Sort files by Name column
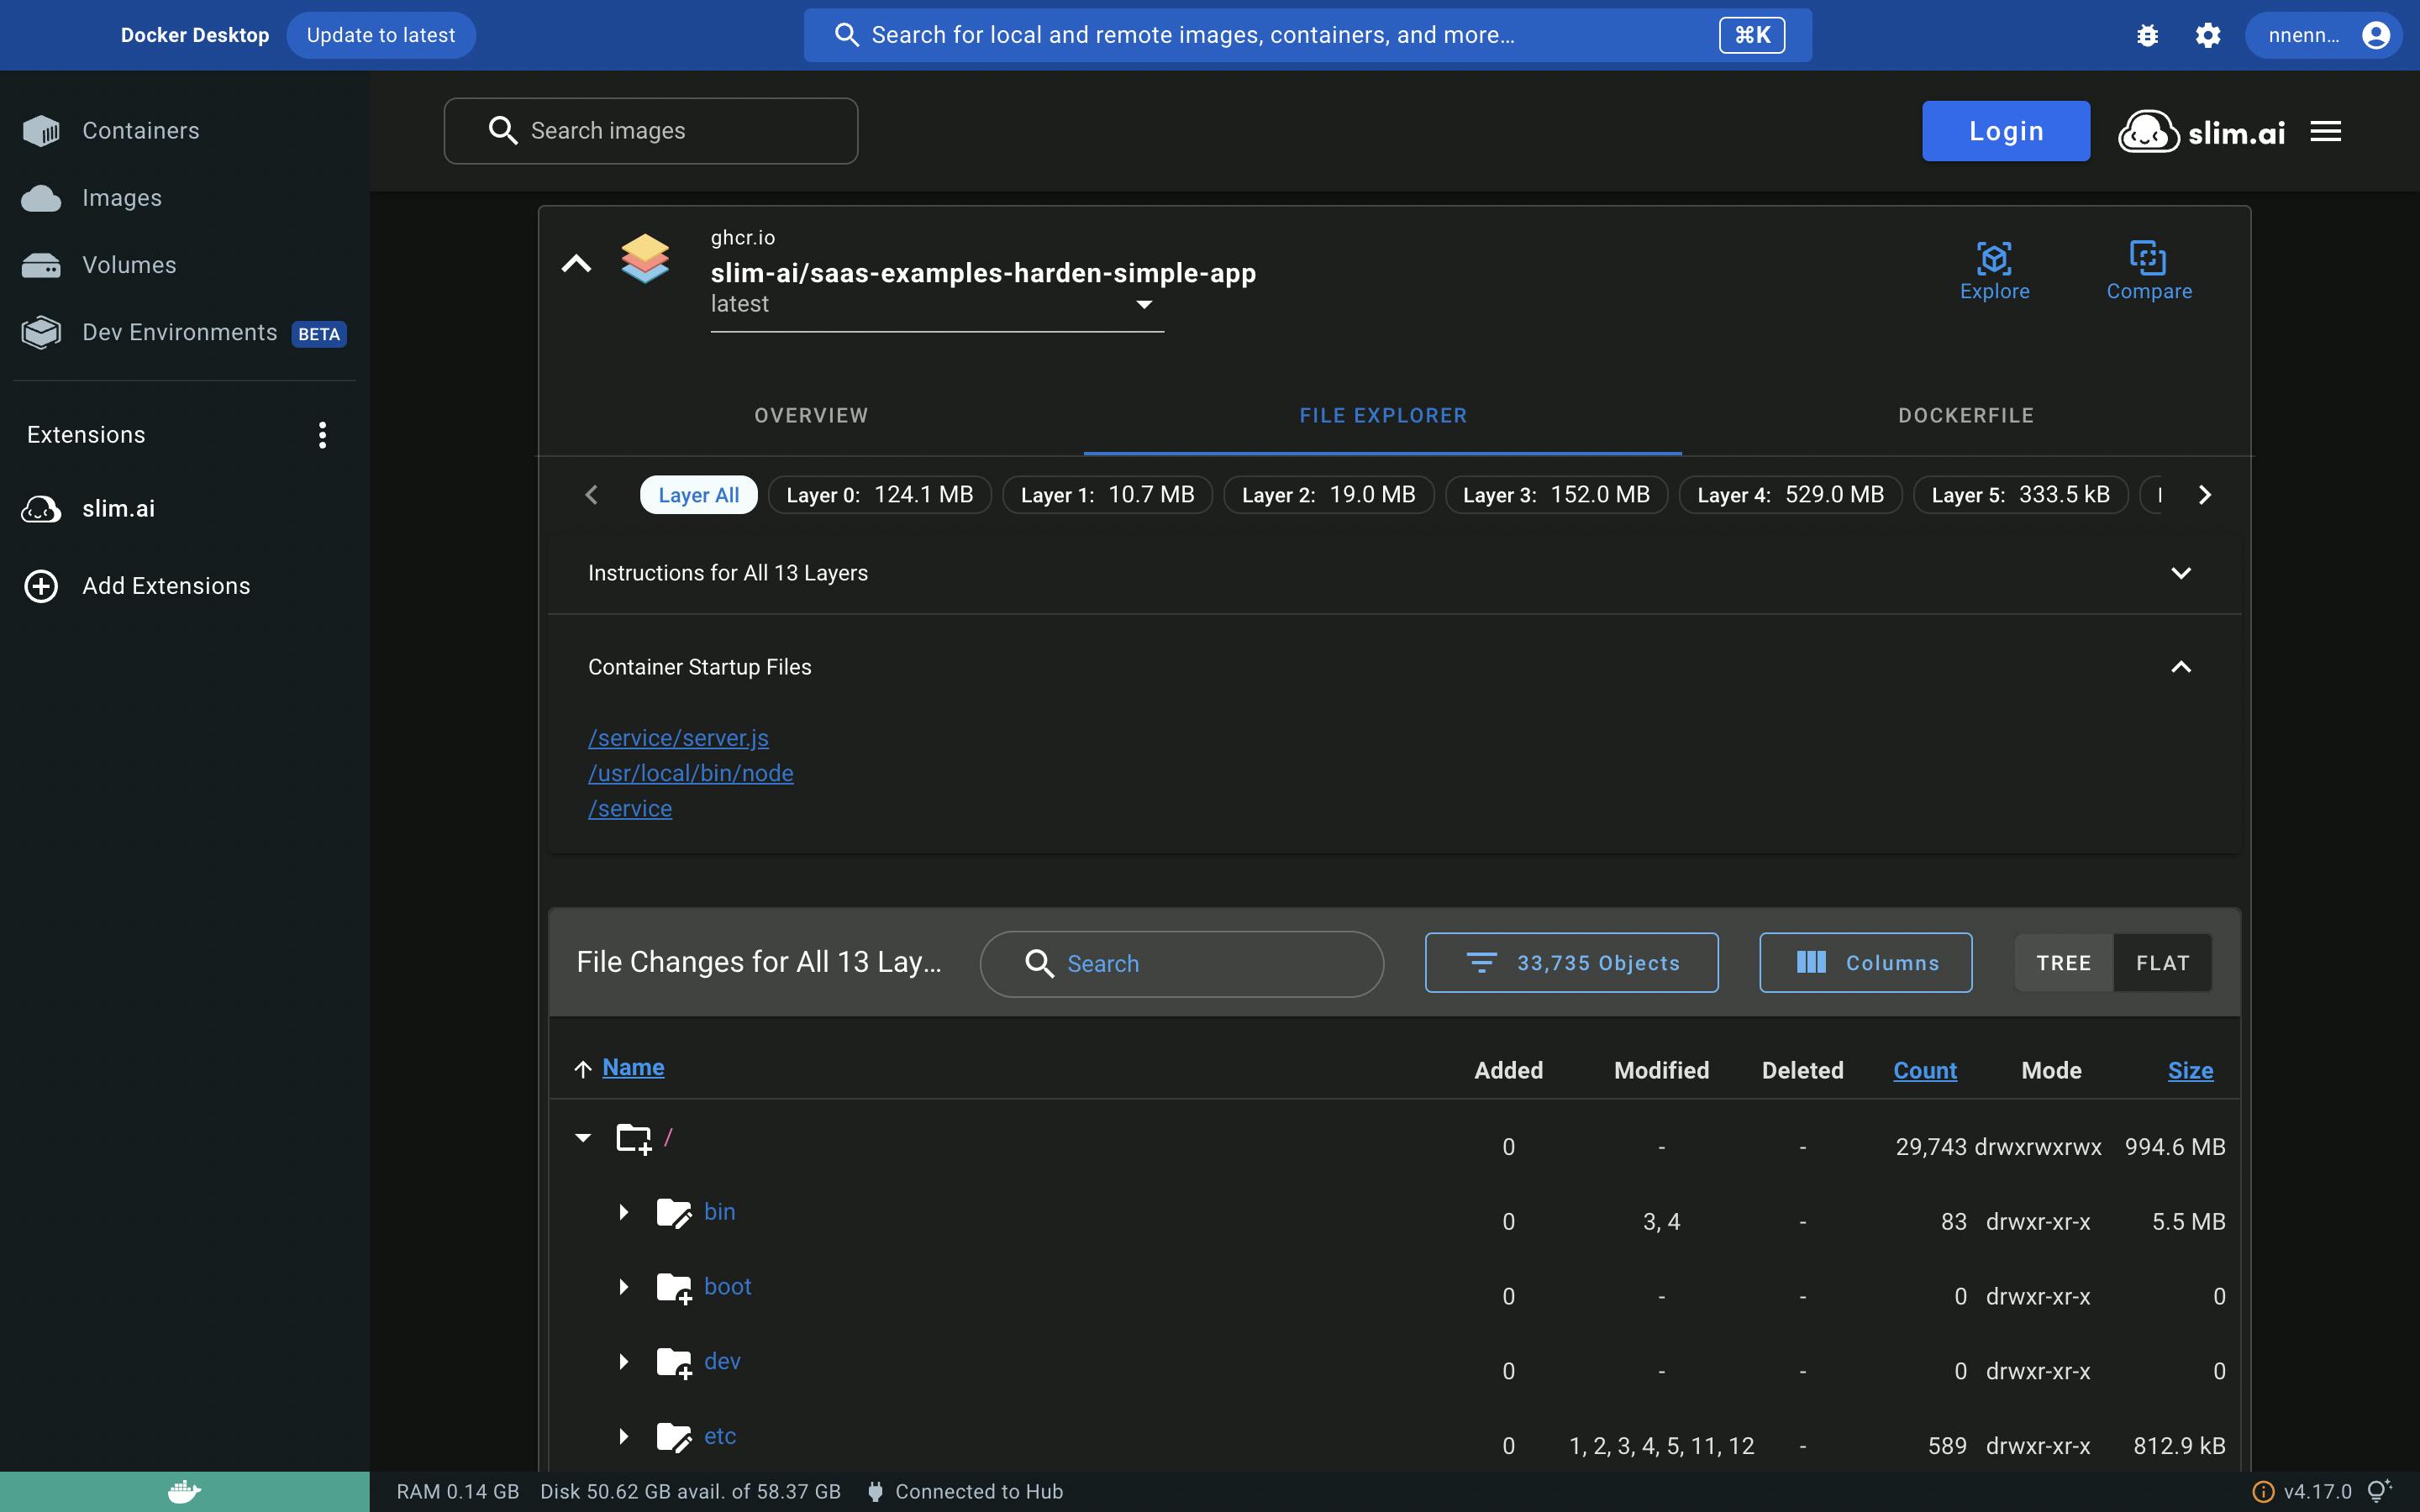This screenshot has height=1512, width=2420. [x=633, y=1068]
